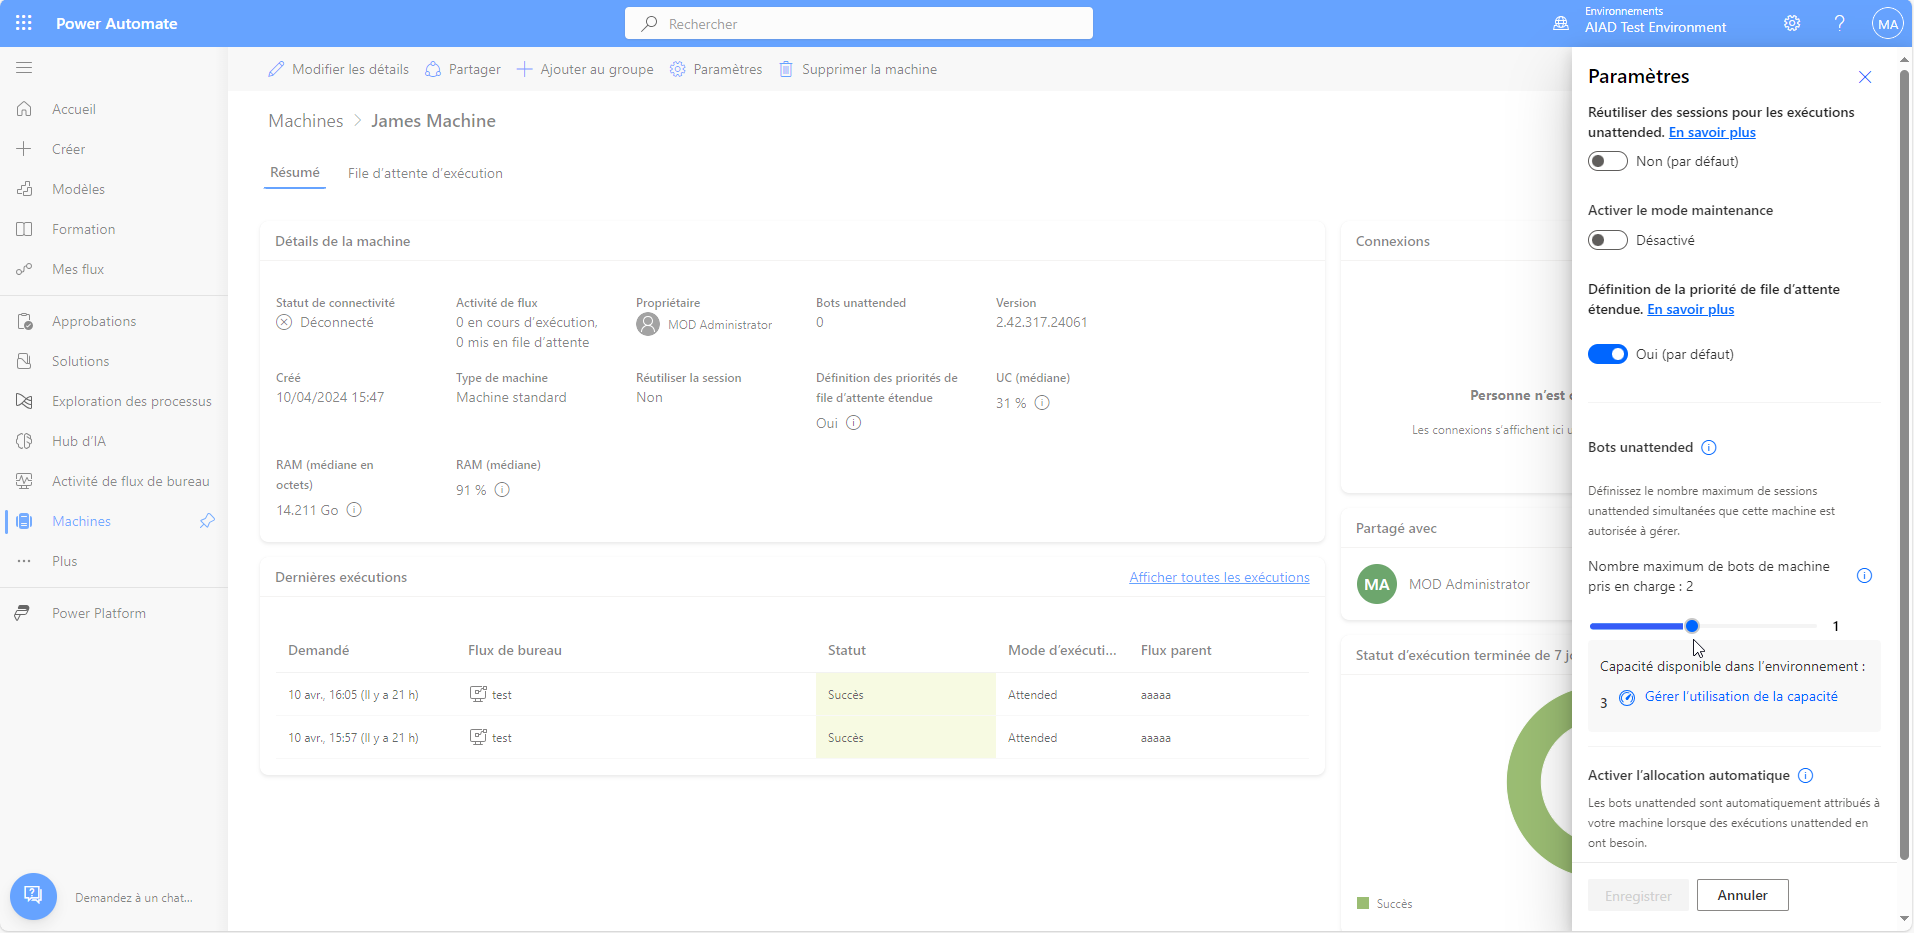Open the app launcher waffle icon
Viewport: 1914px width, 933px height.
(x=24, y=23)
